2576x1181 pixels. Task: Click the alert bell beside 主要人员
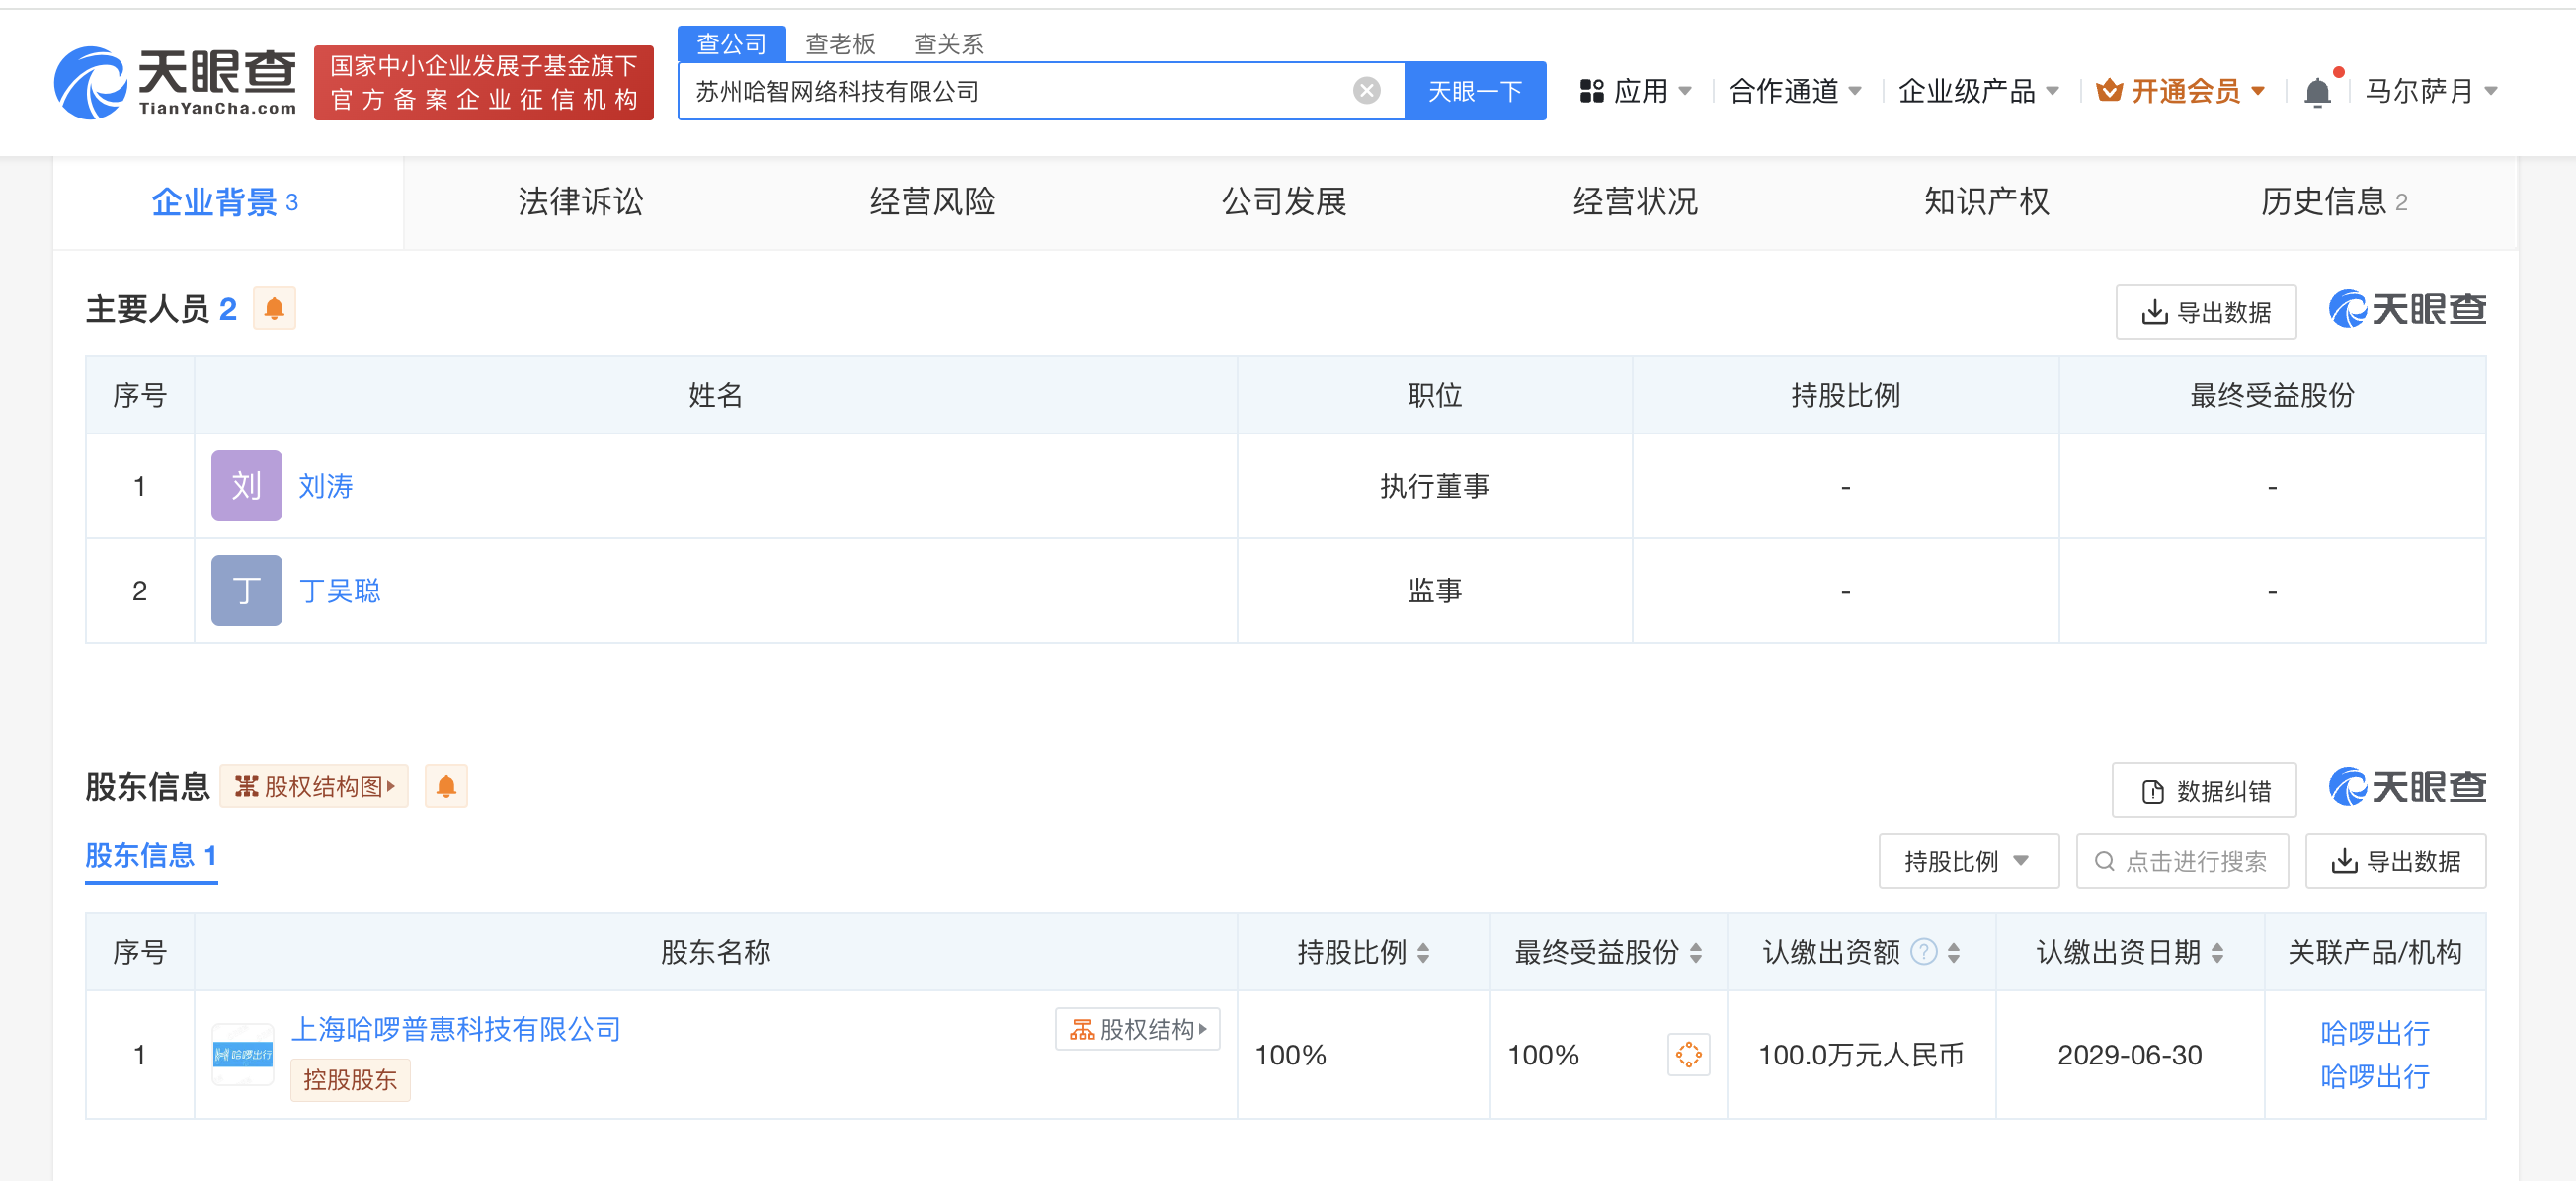274,309
